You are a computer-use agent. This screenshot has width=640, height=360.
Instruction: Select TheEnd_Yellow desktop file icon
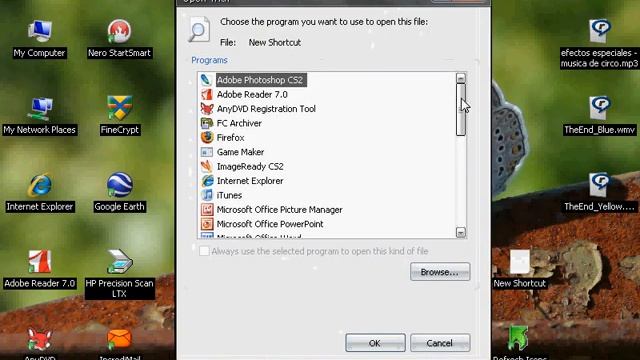pos(599,185)
